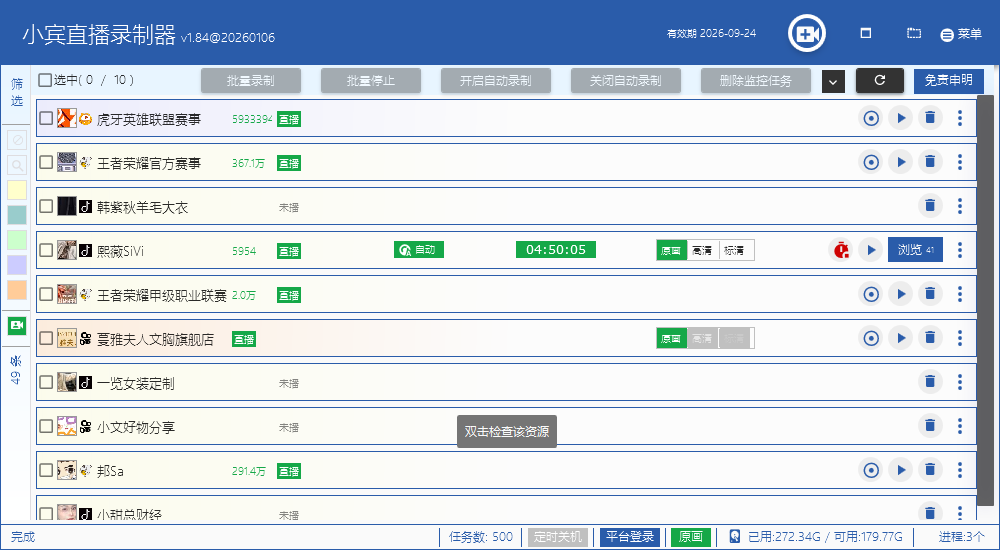Click 平台登录 in status bar
1000x550 pixels.
(x=630, y=537)
